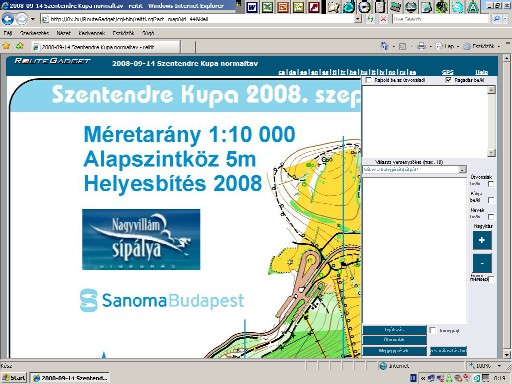
Task: Enable the Nevek checkbox
Action: (x=491, y=217)
